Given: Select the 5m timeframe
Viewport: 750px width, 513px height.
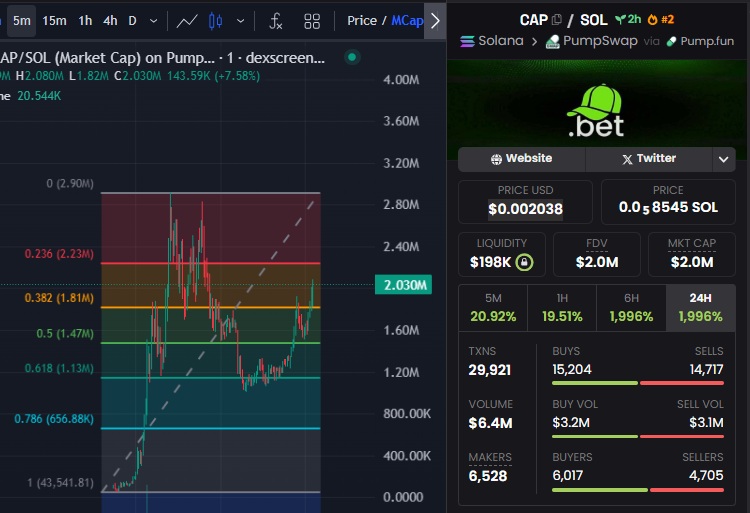Looking at the screenshot, I should pyautogui.click(x=22, y=21).
